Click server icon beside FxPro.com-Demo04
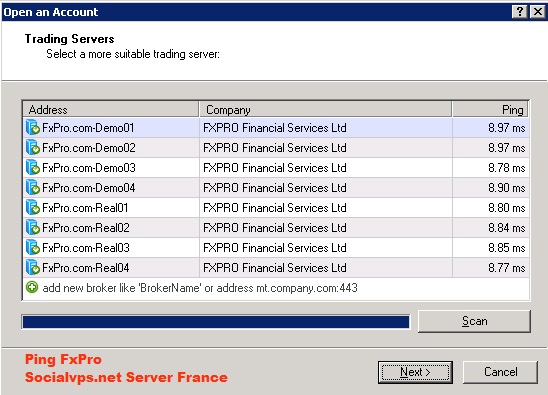The height and width of the screenshot is (395, 548). [33, 188]
